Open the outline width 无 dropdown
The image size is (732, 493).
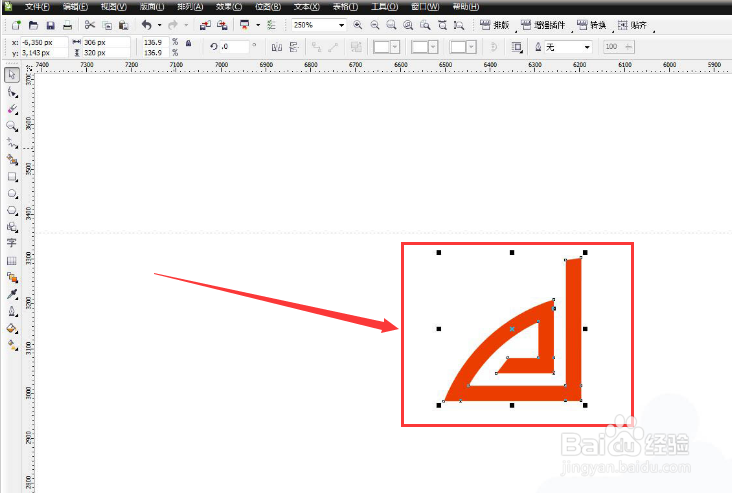point(587,47)
